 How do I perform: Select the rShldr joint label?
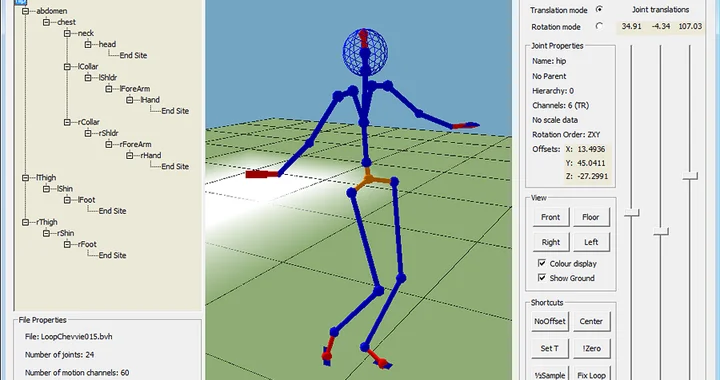[108, 133]
